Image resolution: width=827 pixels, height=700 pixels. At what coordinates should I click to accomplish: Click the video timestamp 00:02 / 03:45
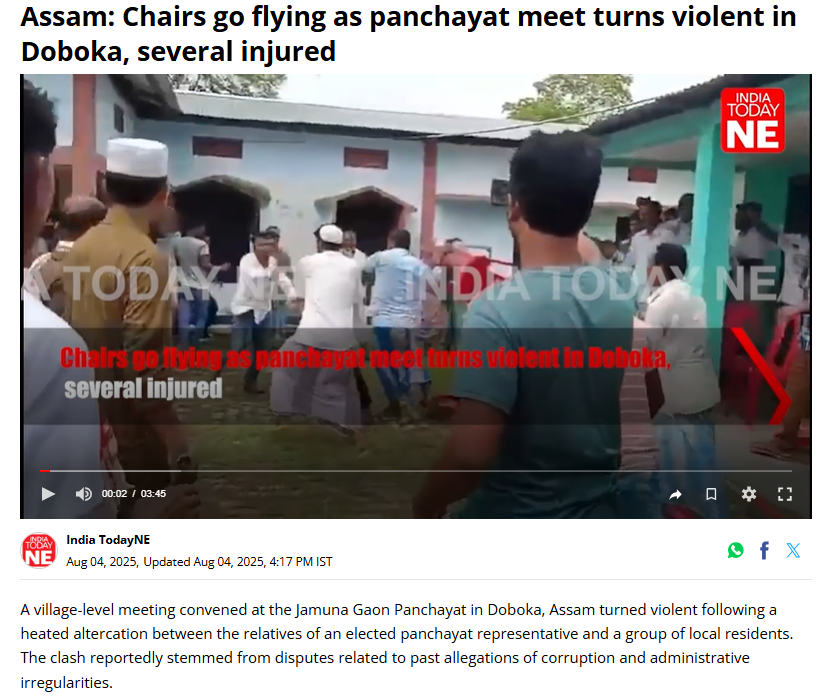133,494
